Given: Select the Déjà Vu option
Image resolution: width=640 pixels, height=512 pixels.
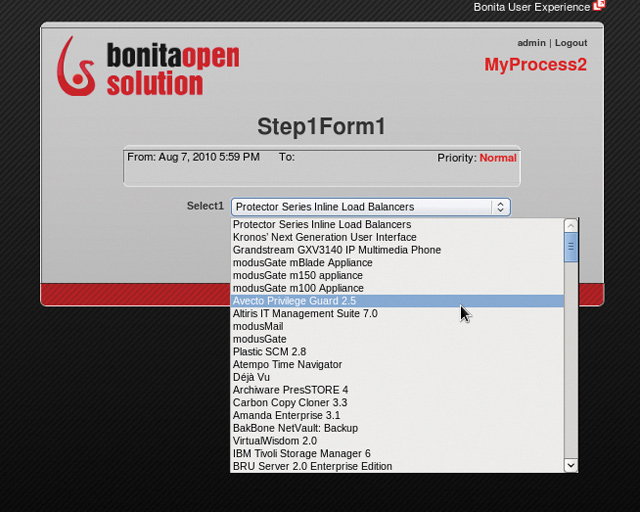Looking at the screenshot, I should click(397, 377).
